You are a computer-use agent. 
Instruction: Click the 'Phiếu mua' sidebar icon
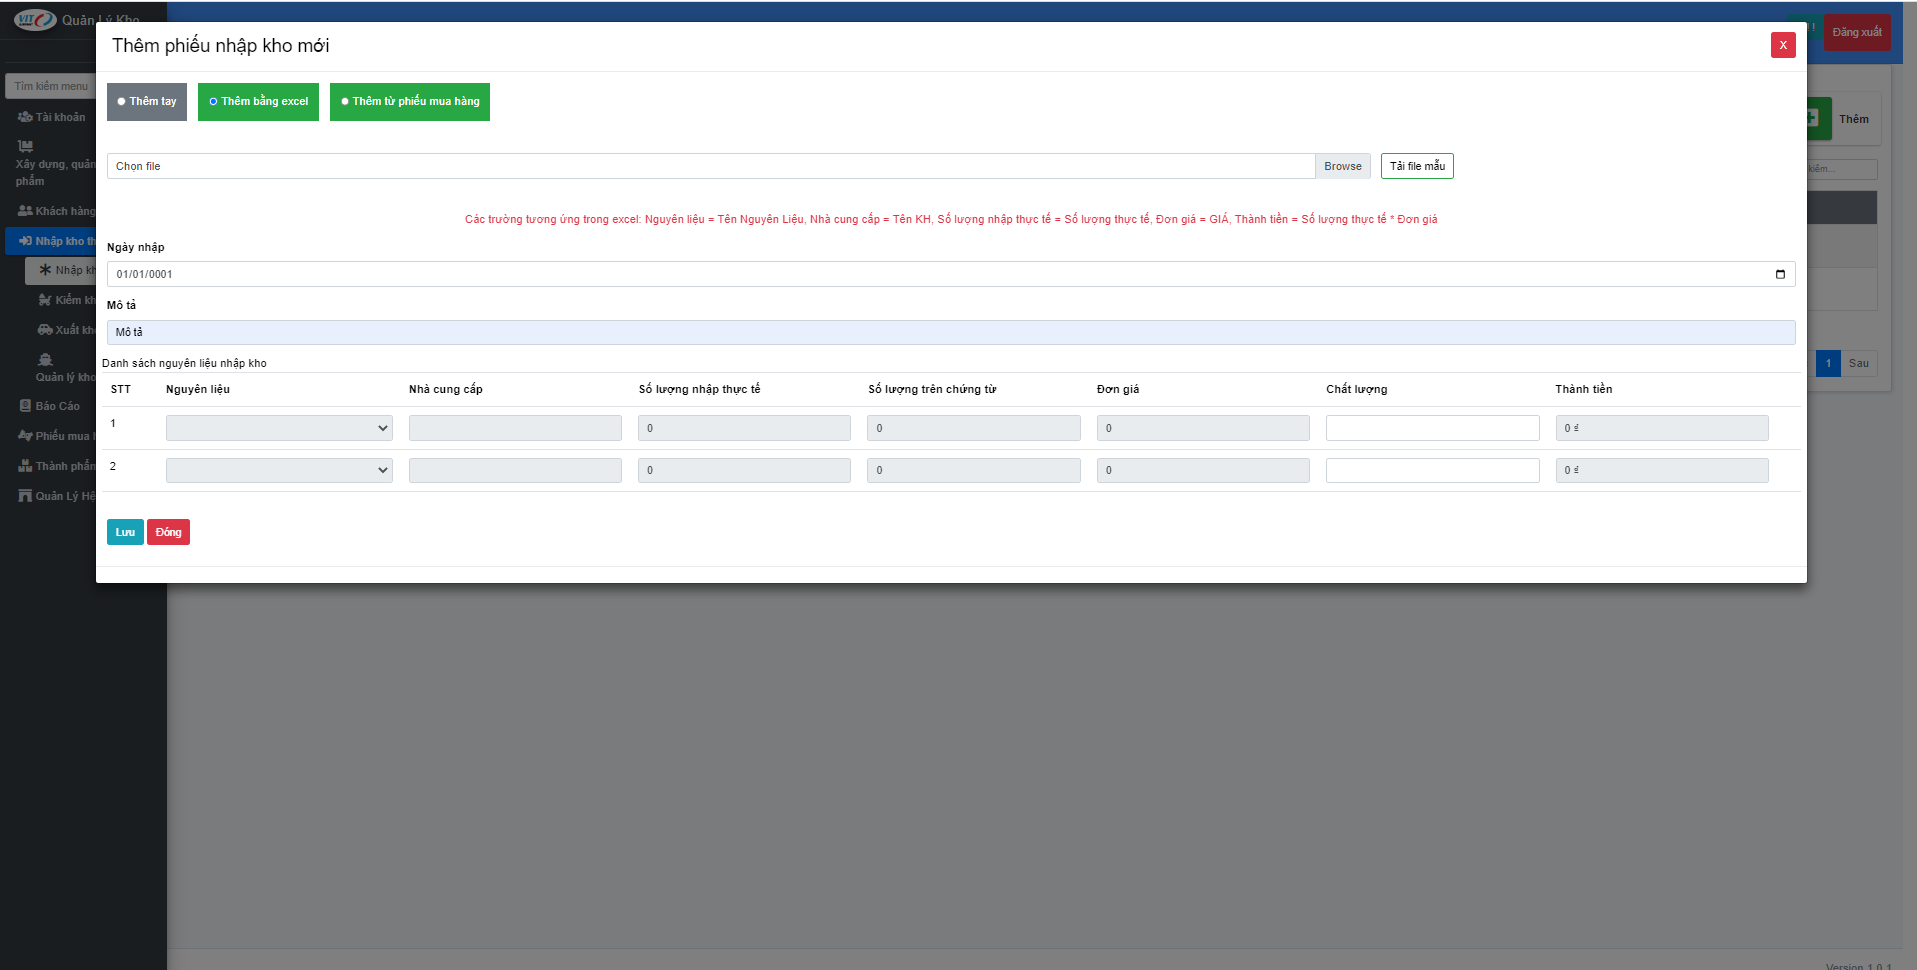[25, 436]
